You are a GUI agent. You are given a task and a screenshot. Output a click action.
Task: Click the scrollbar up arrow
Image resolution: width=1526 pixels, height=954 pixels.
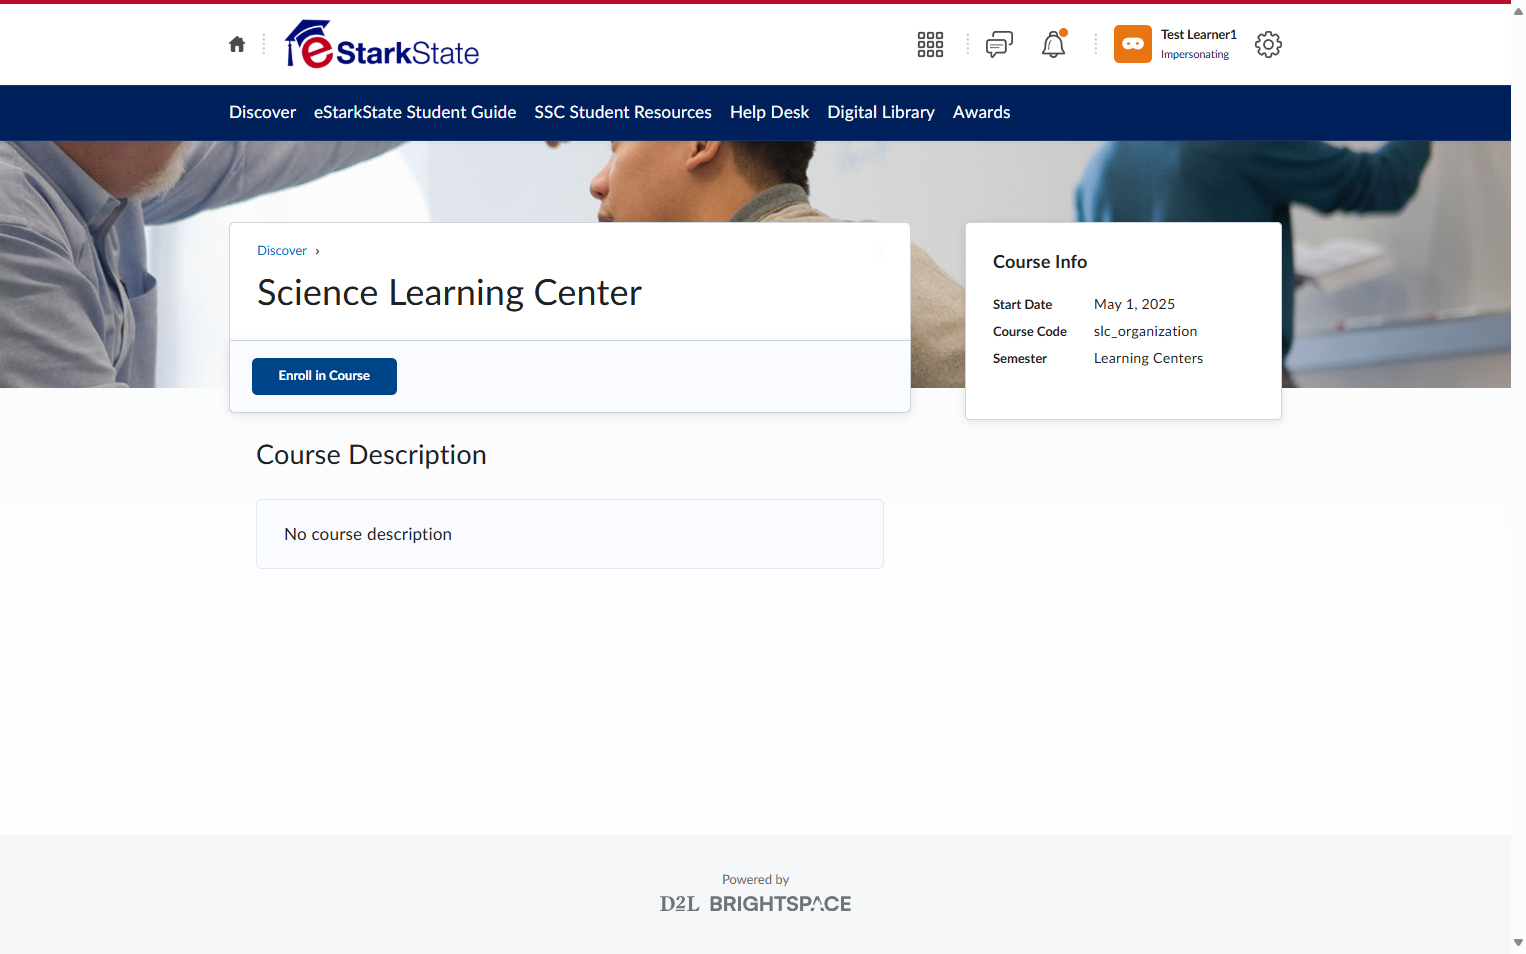(x=1518, y=11)
